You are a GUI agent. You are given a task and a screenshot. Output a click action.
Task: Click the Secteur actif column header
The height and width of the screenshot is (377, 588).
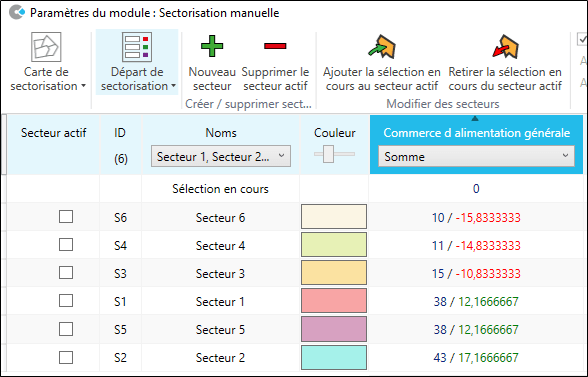pyautogui.click(x=54, y=133)
